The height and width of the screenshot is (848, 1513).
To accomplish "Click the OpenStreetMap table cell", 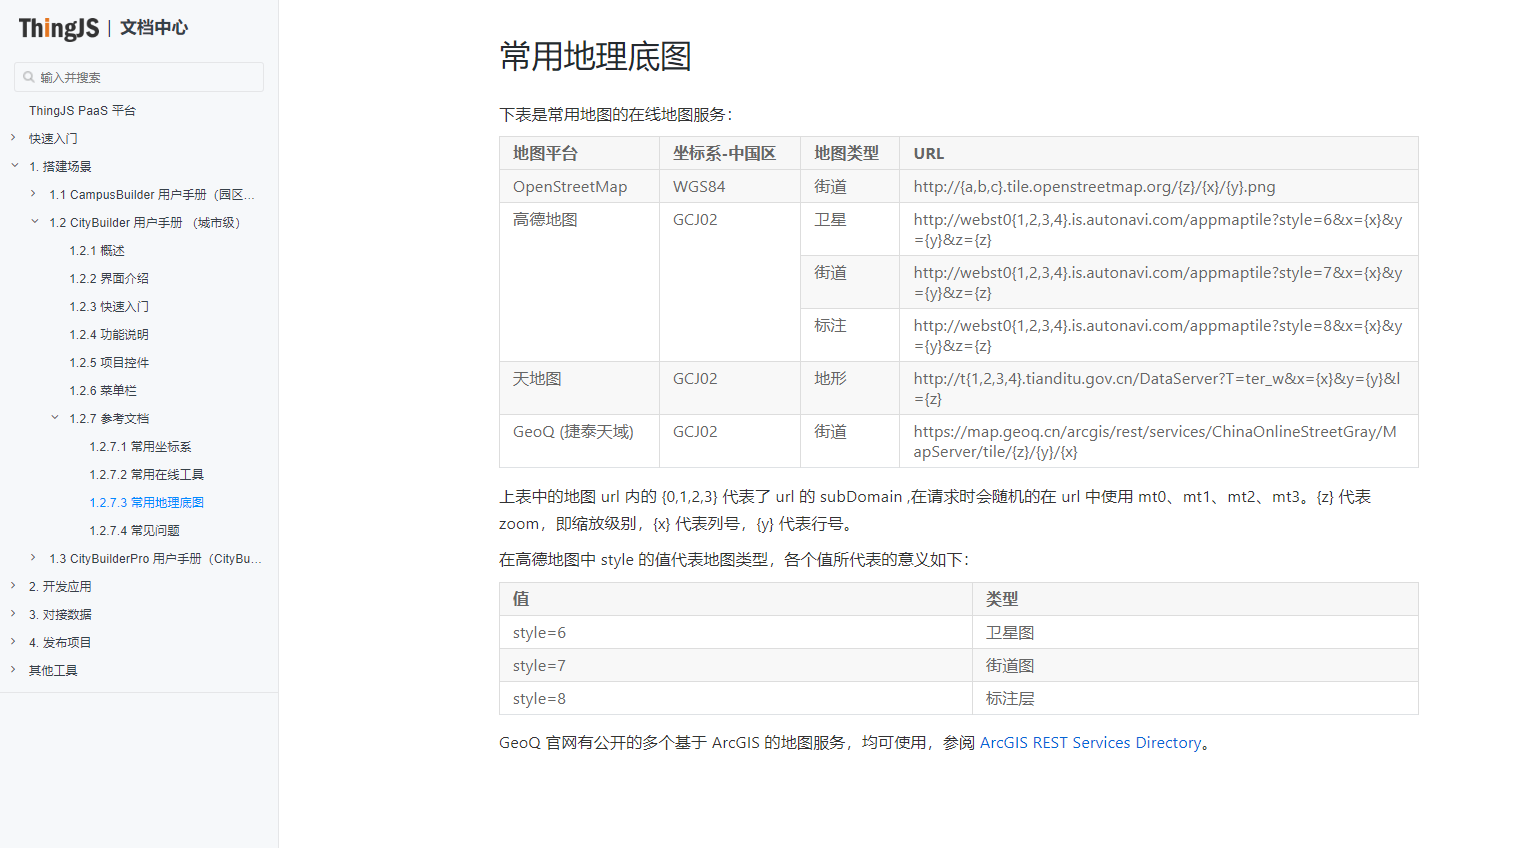I will coord(579,186).
